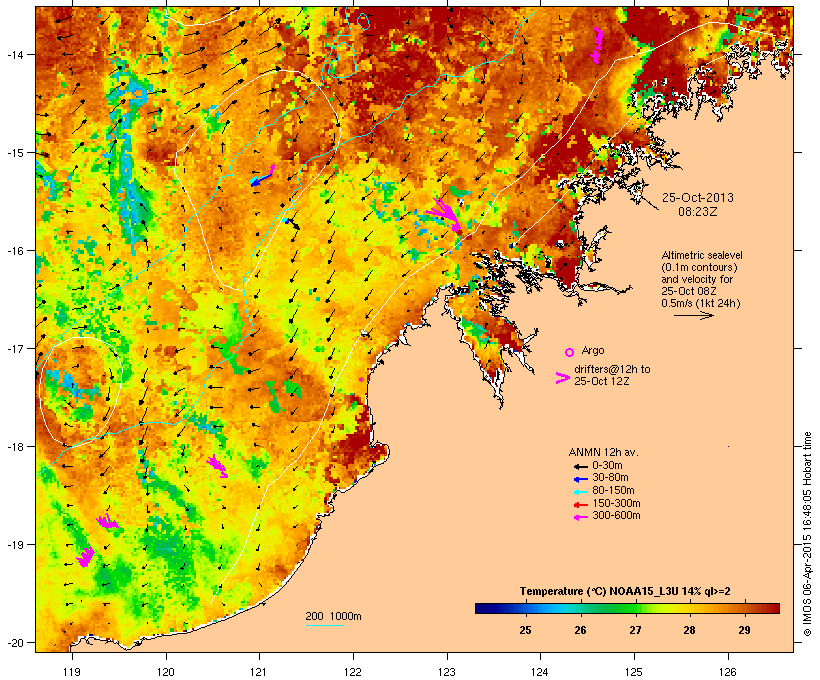The width and height of the screenshot is (820, 680).
Task: Click the 30-80m depth label
Action: coord(610,478)
